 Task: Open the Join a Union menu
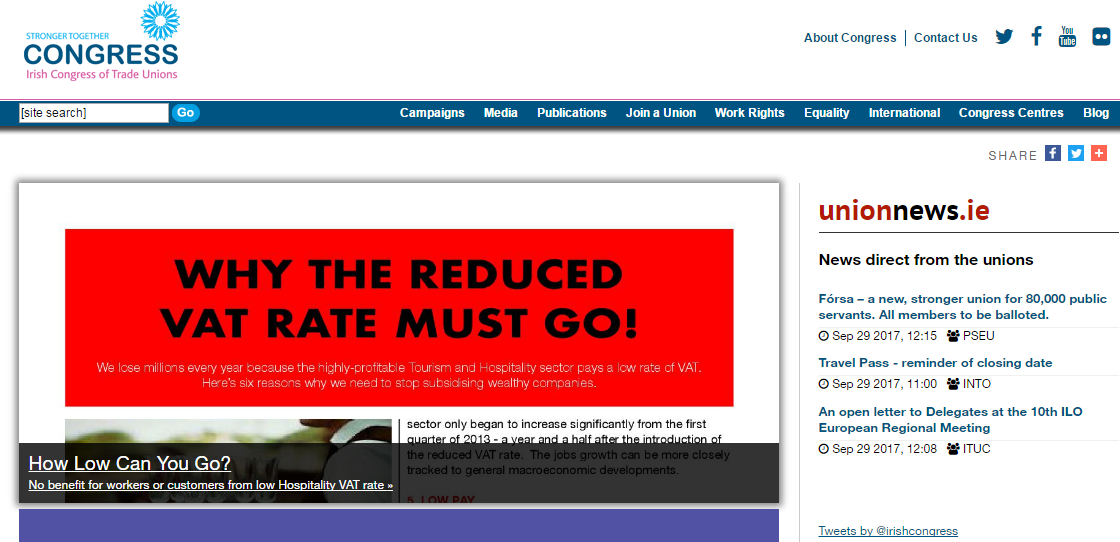click(x=661, y=113)
